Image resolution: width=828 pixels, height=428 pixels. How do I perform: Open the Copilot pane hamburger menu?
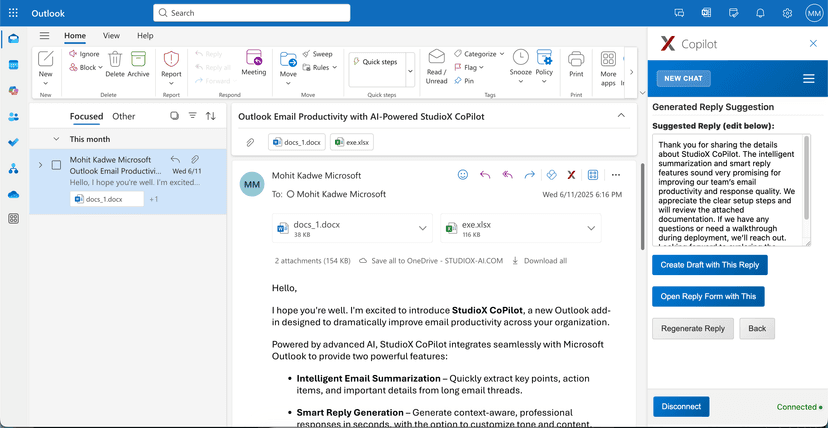808,79
